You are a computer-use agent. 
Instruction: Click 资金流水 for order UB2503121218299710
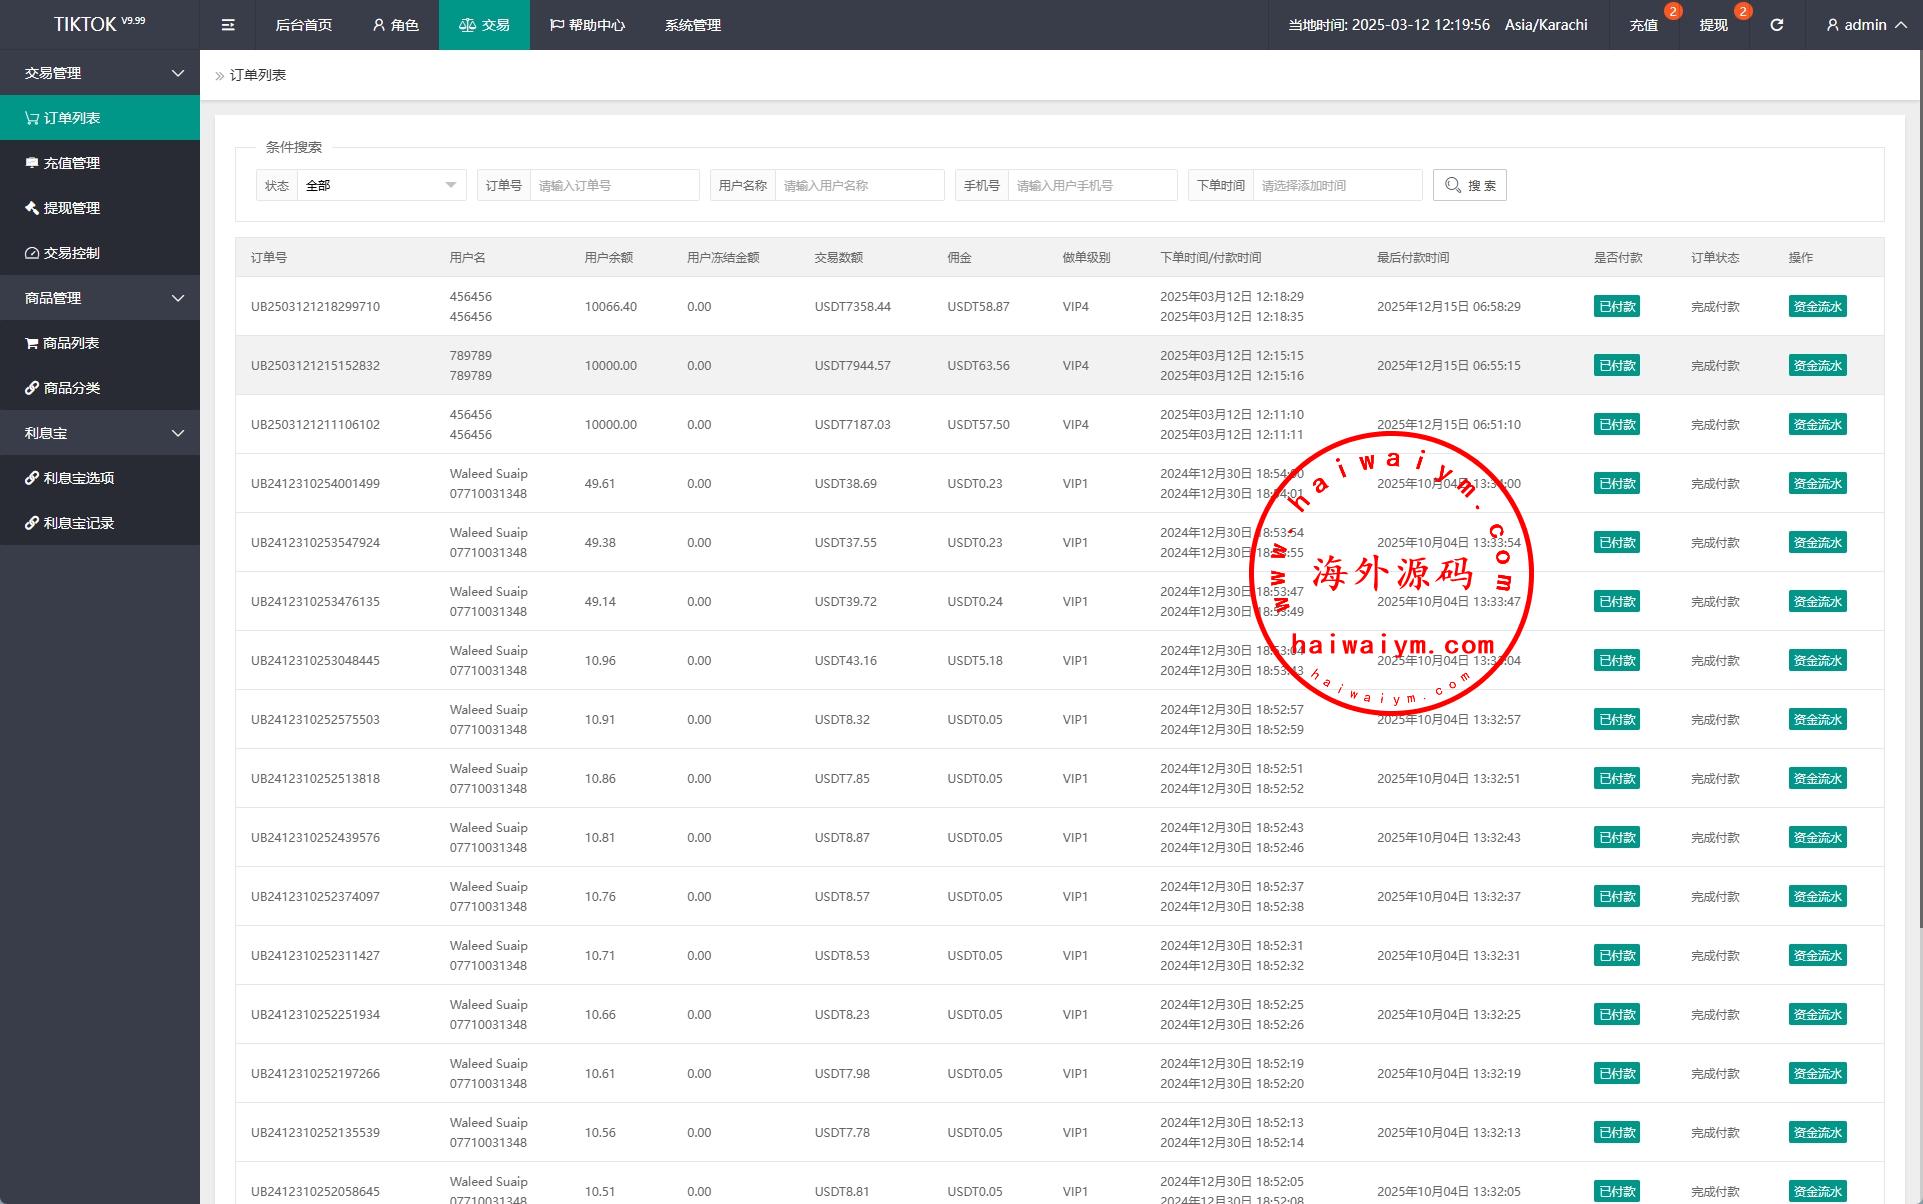(1816, 307)
